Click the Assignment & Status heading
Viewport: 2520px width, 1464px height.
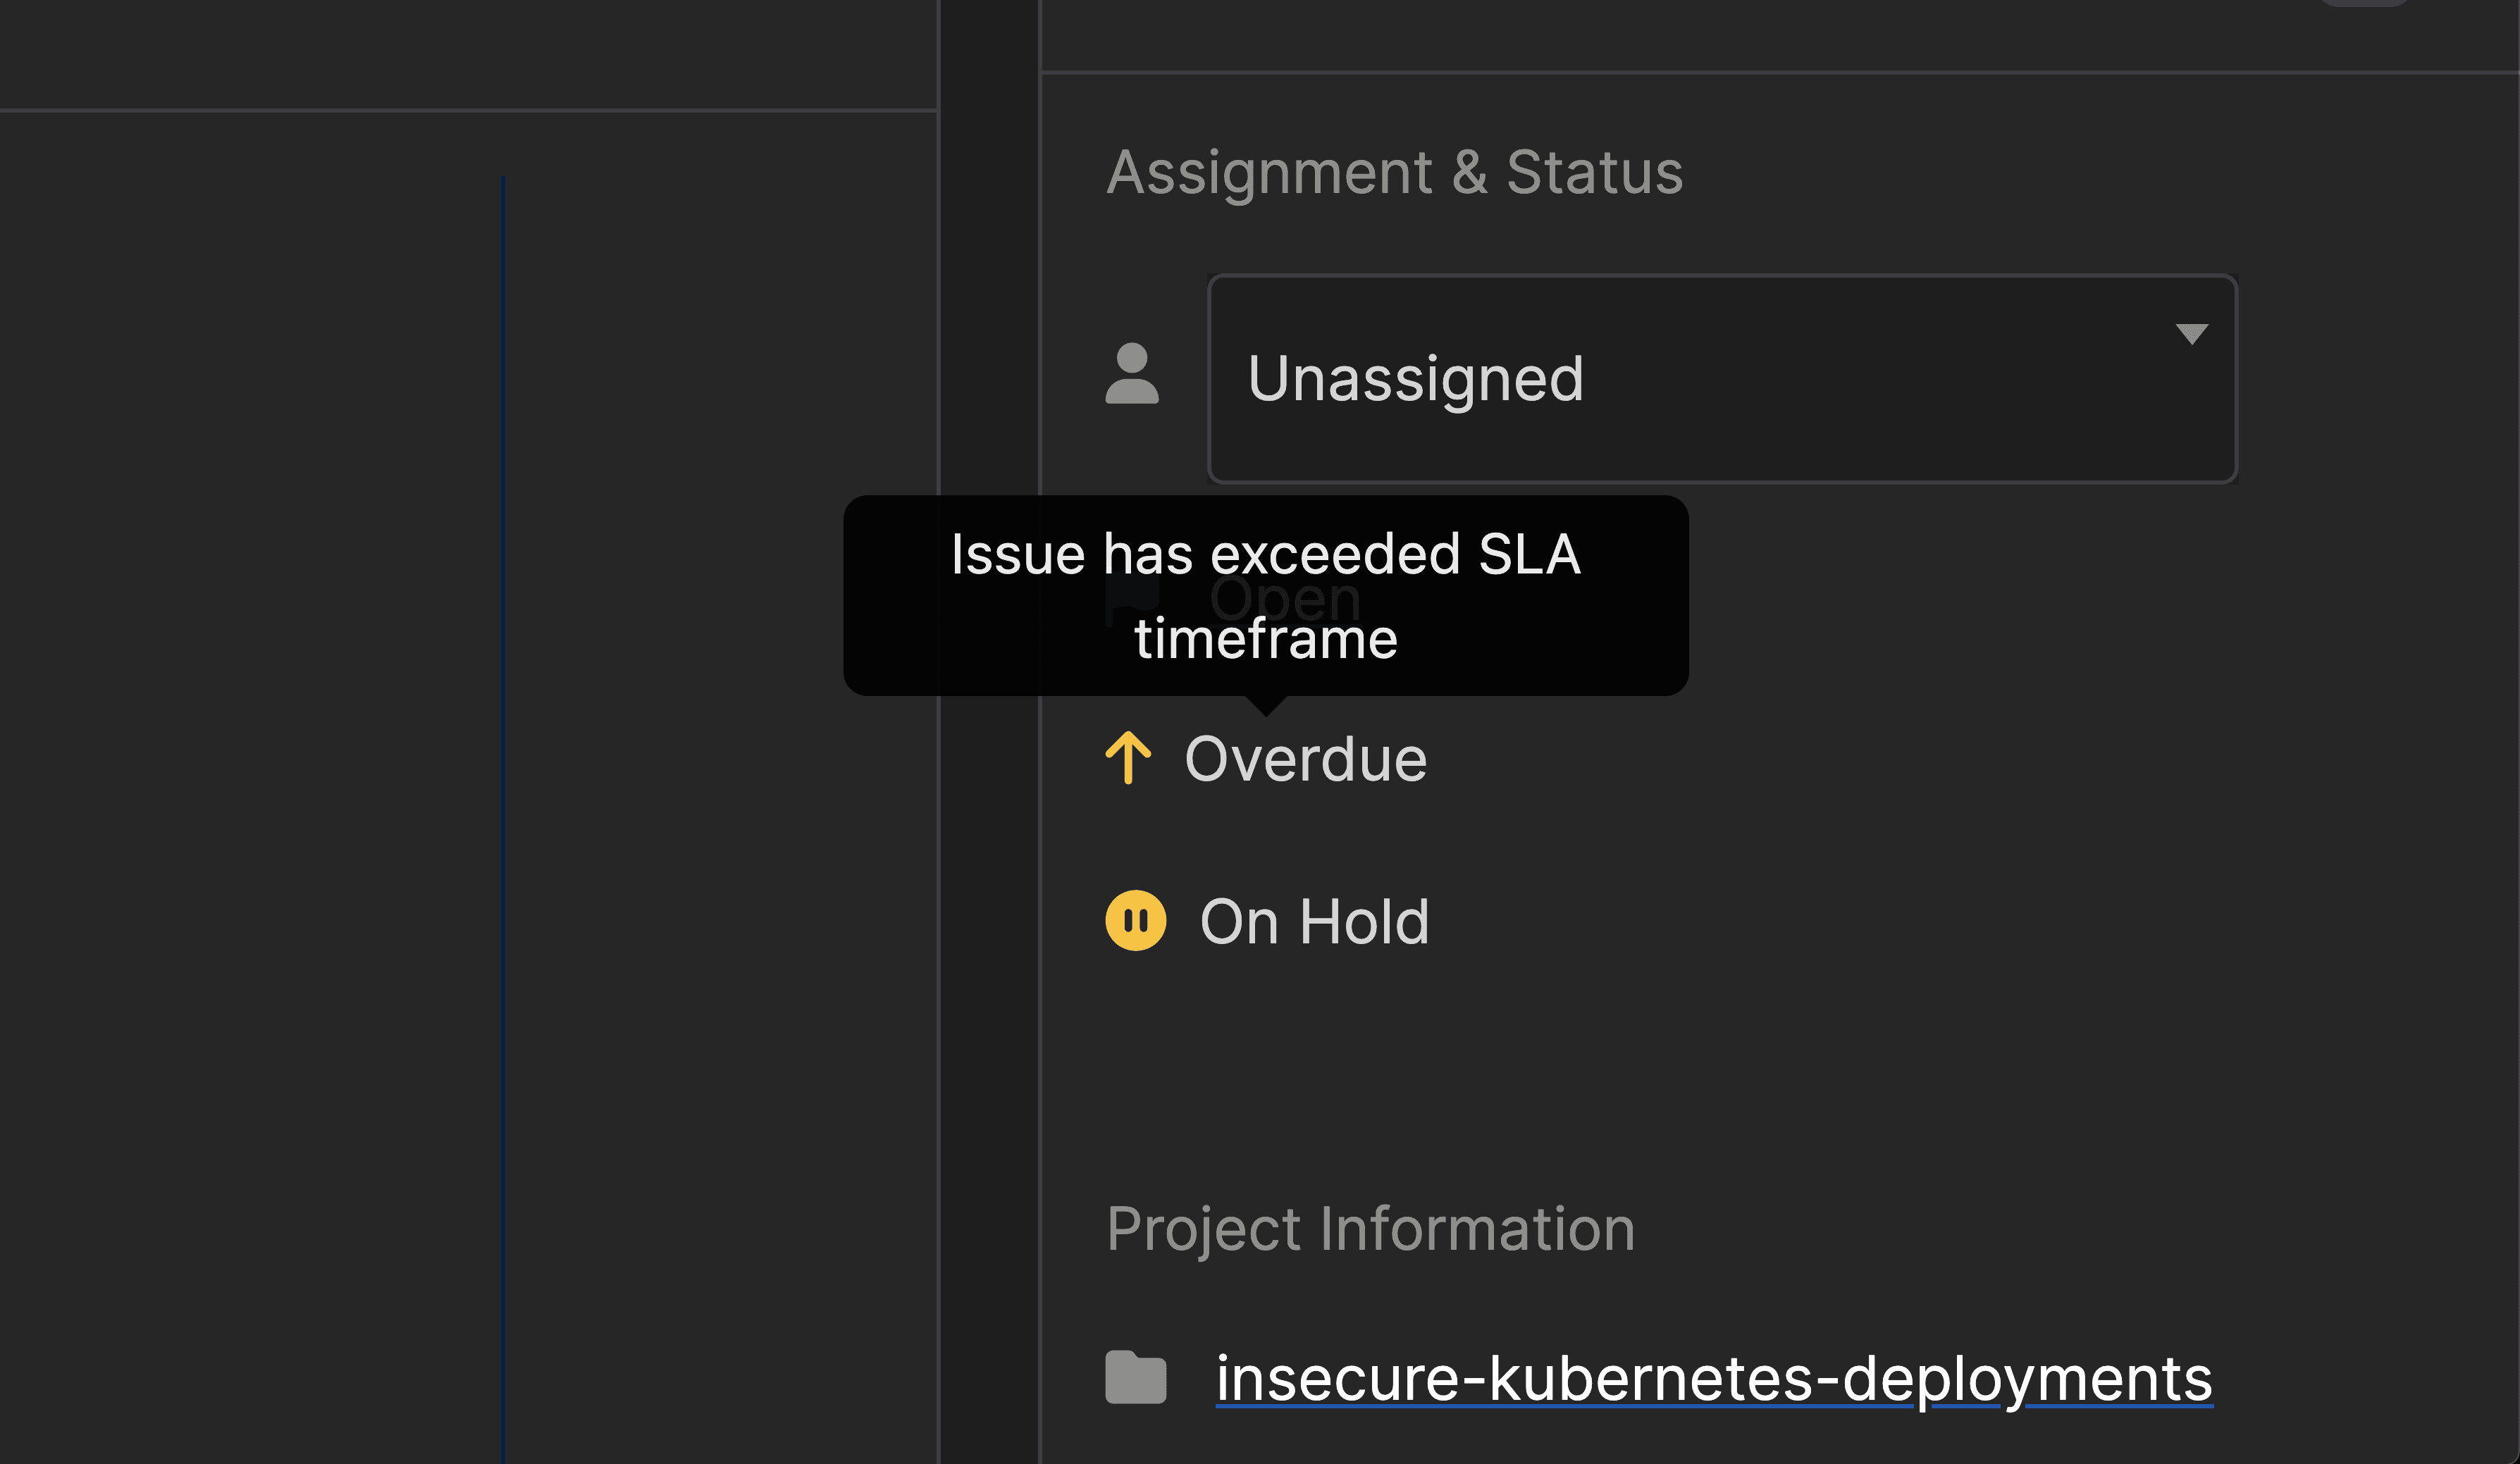coord(1394,172)
